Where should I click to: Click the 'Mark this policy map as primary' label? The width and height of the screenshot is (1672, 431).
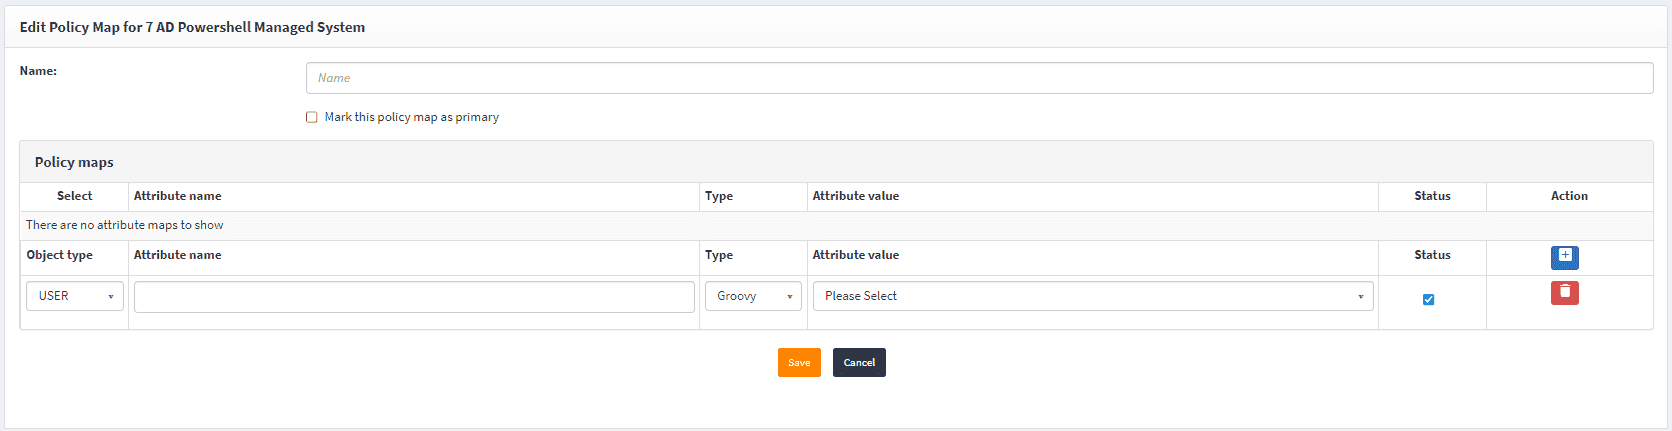pos(411,117)
